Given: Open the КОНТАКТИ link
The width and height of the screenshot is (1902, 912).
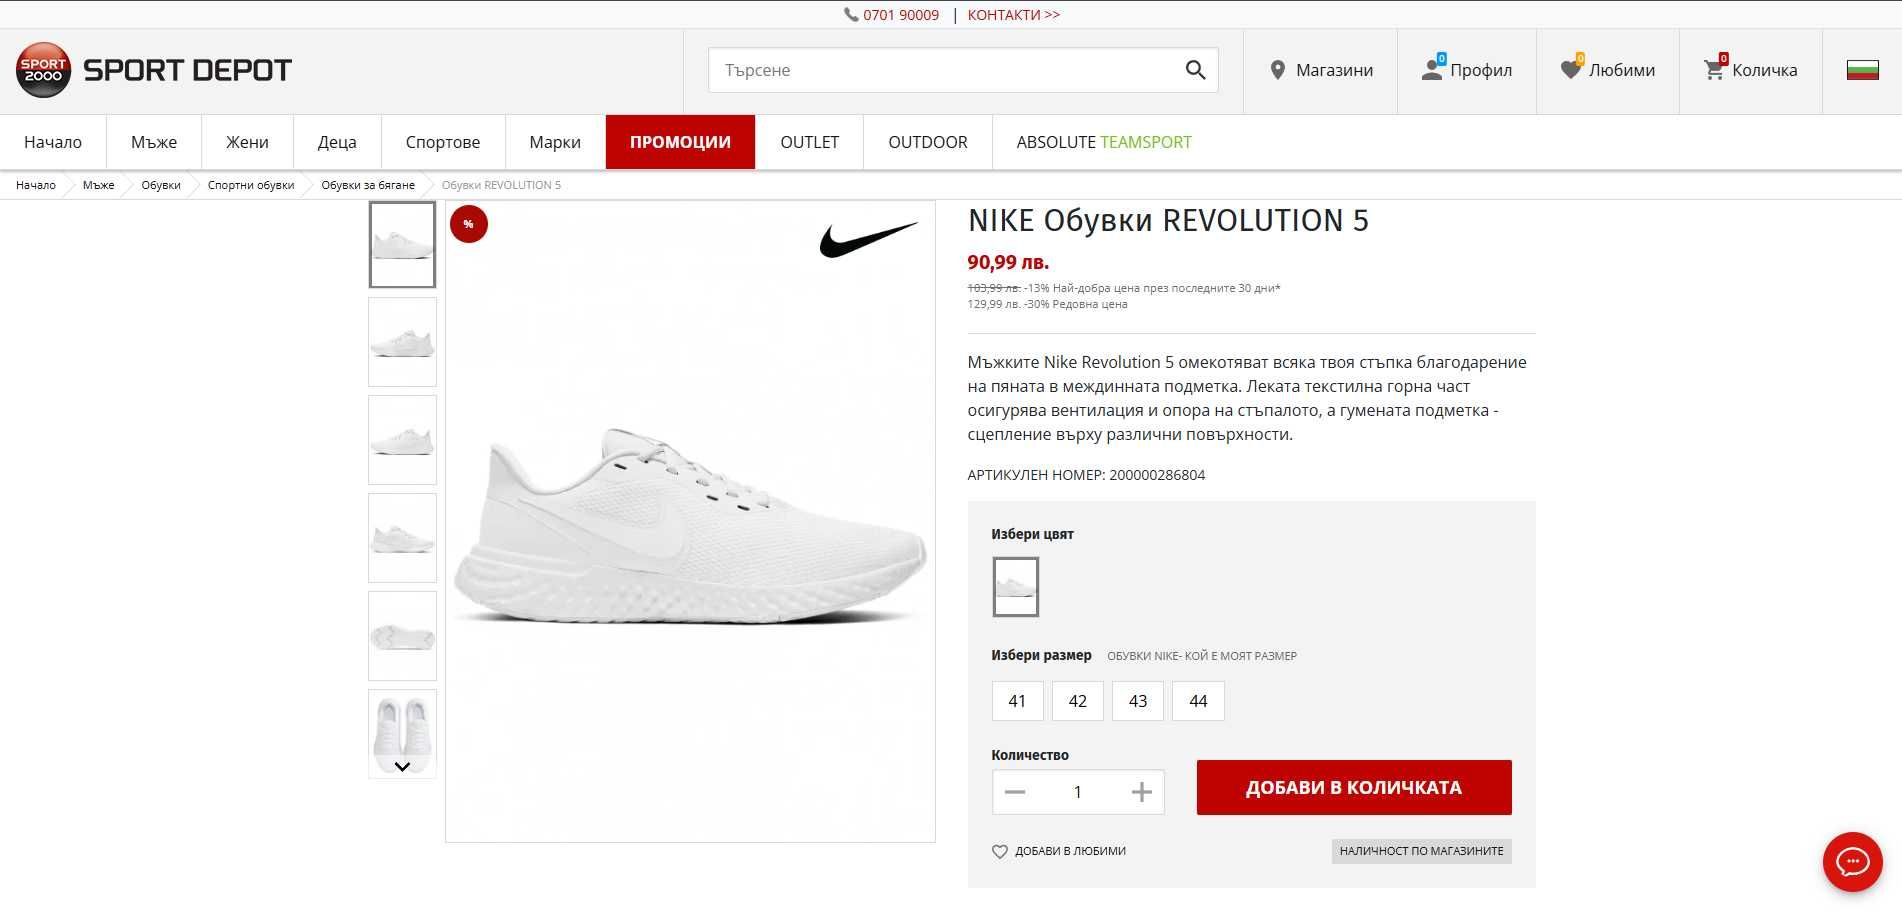Looking at the screenshot, I should tap(1013, 15).
